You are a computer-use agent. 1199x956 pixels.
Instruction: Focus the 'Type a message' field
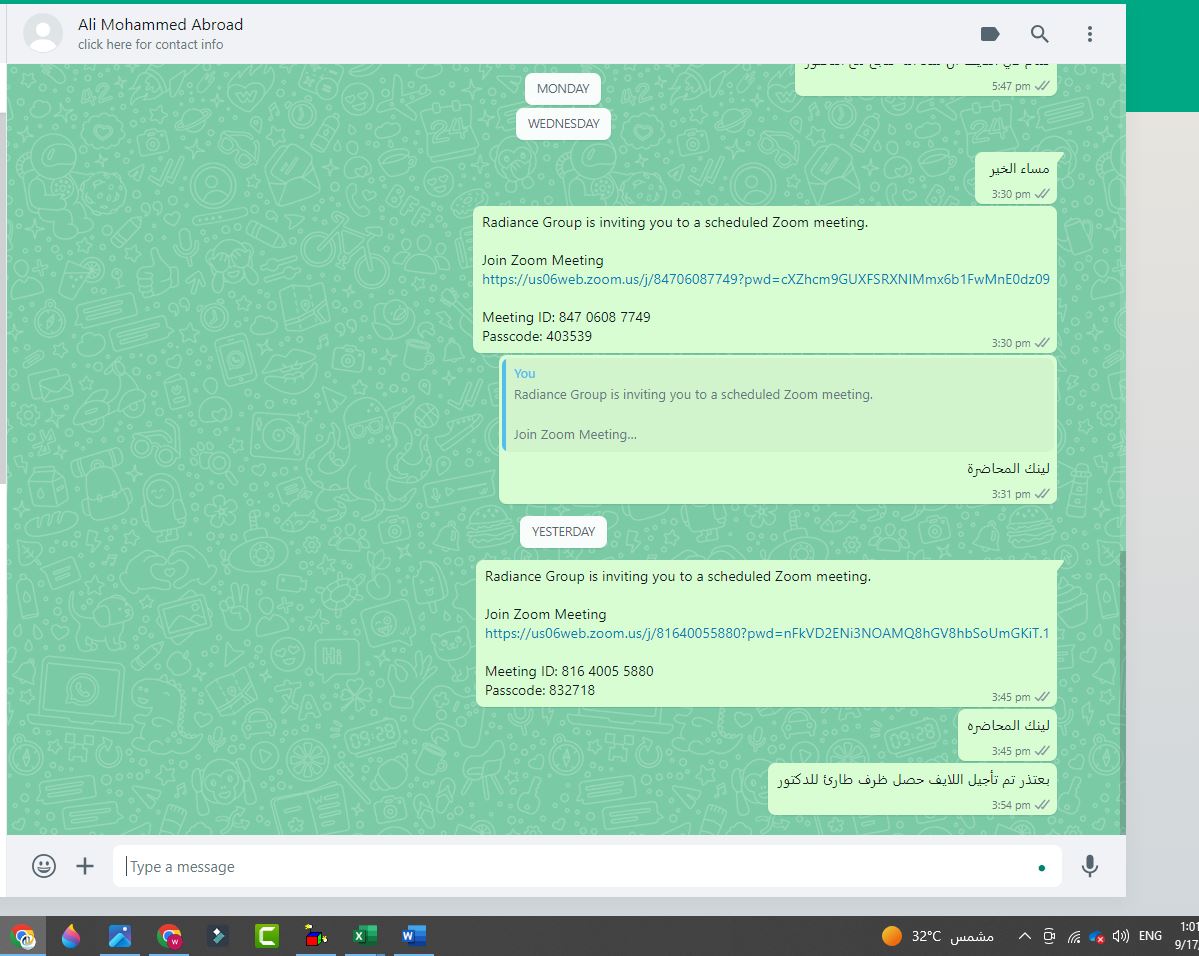coord(587,867)
